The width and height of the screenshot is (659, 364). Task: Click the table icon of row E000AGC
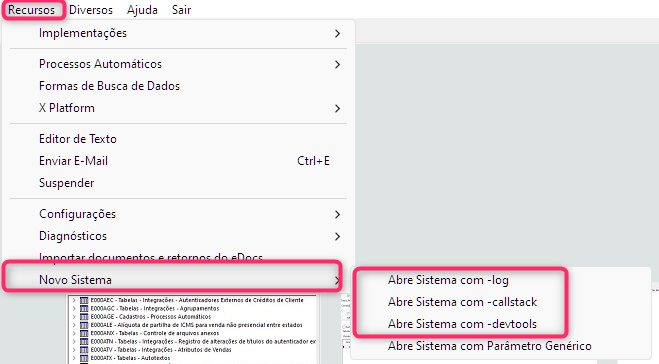(84, 309)
